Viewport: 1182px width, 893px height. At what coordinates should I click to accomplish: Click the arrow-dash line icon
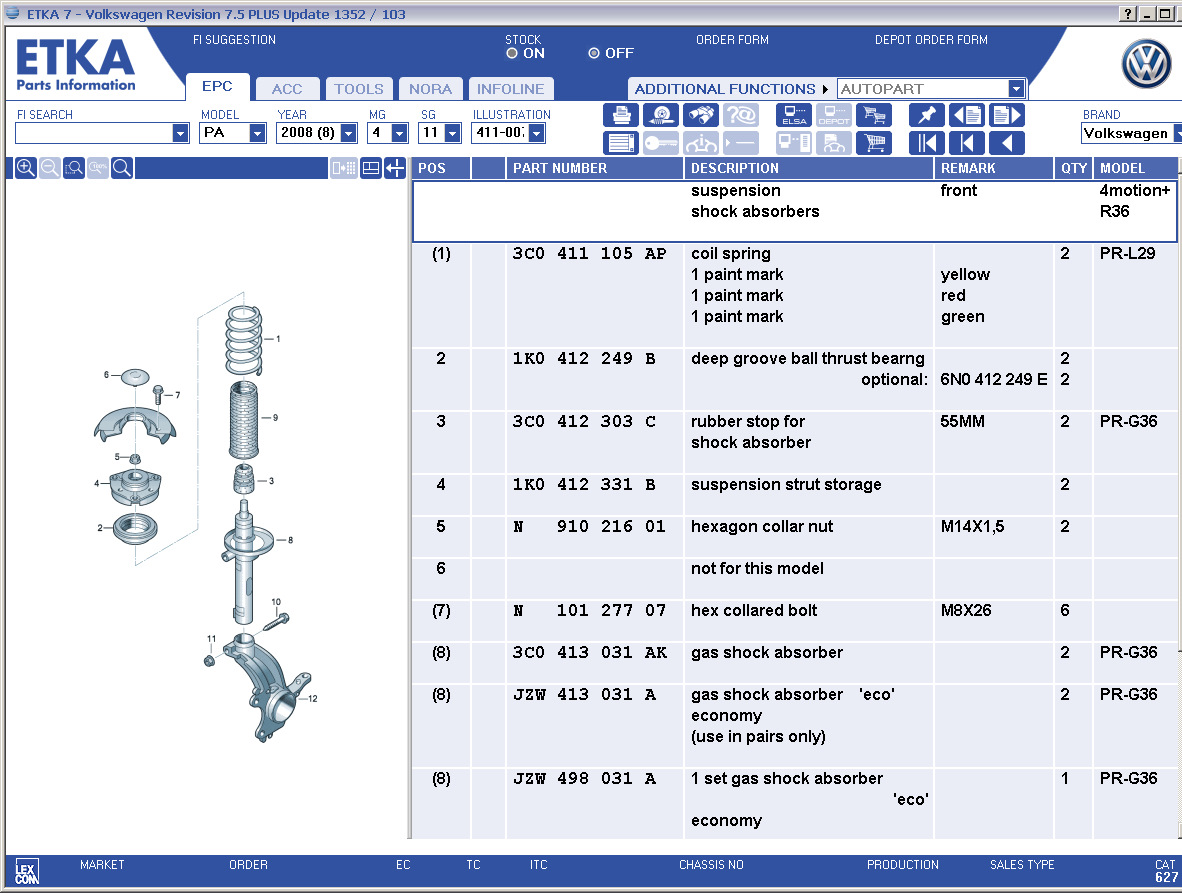click(x=741, y=142)
